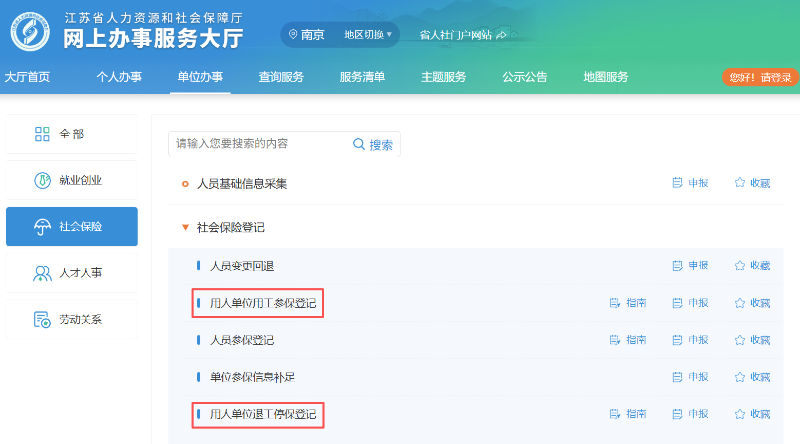
Task: Click the 全部 grid icon in sidebar
Action: tap(42, 134)
